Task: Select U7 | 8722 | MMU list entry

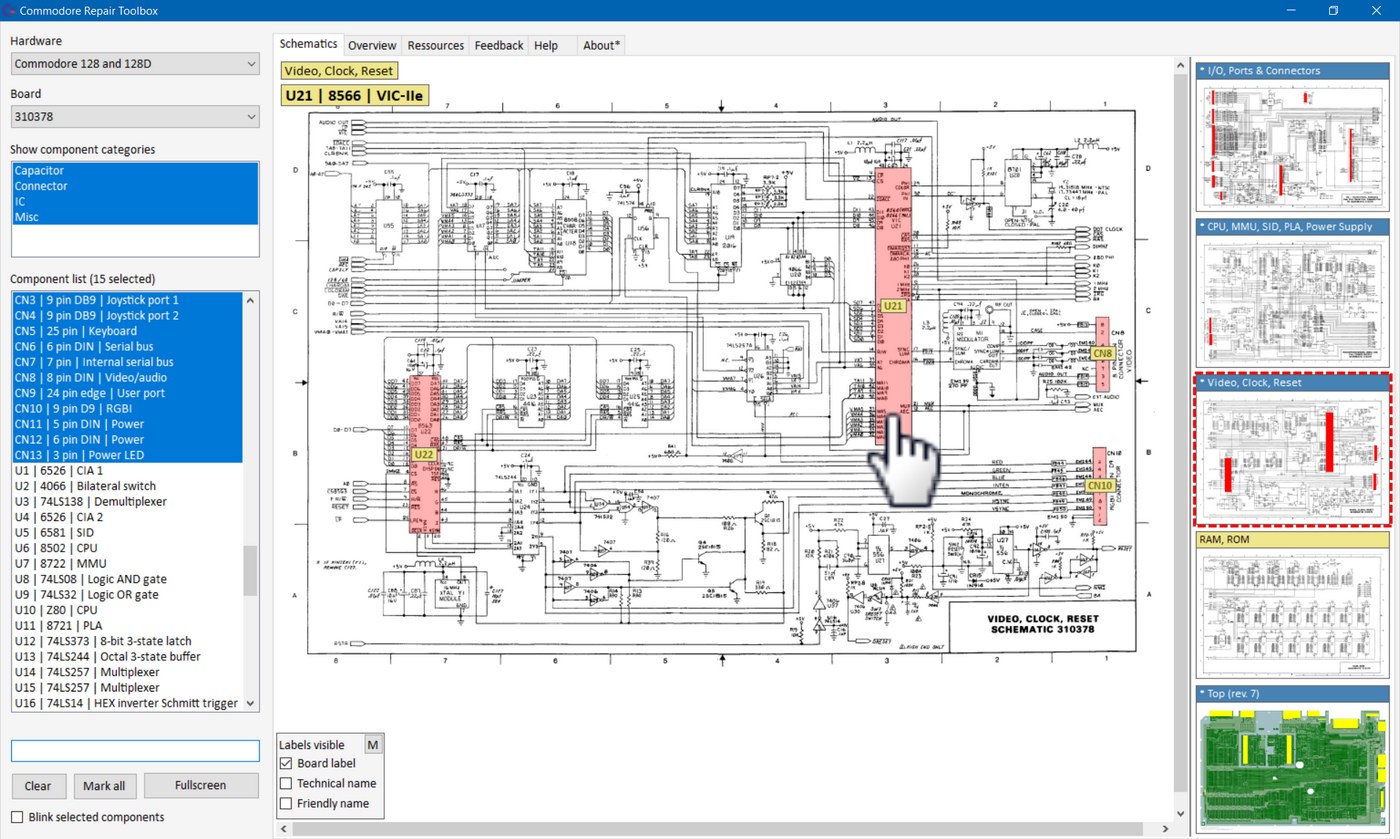Action: point(127,564)
